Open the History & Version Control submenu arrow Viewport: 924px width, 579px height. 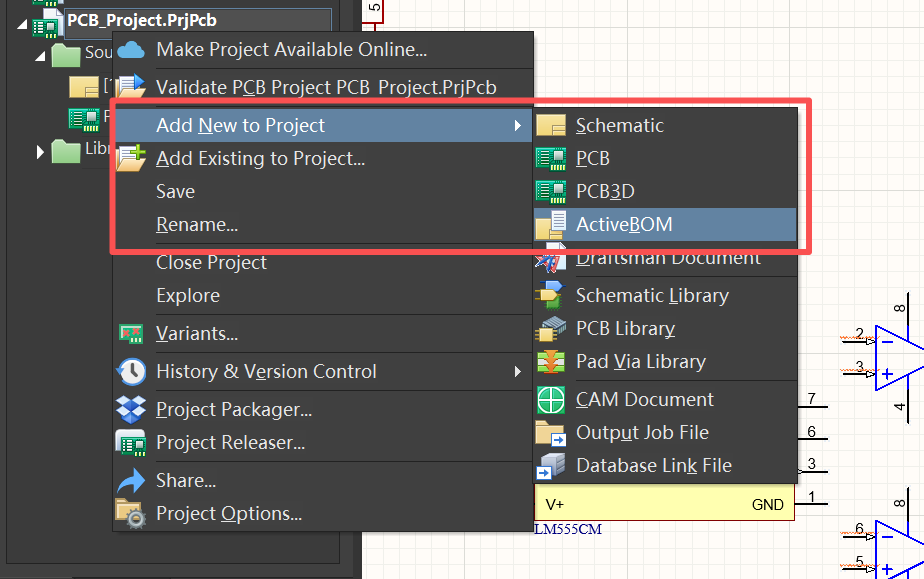(x=517, y=372)
